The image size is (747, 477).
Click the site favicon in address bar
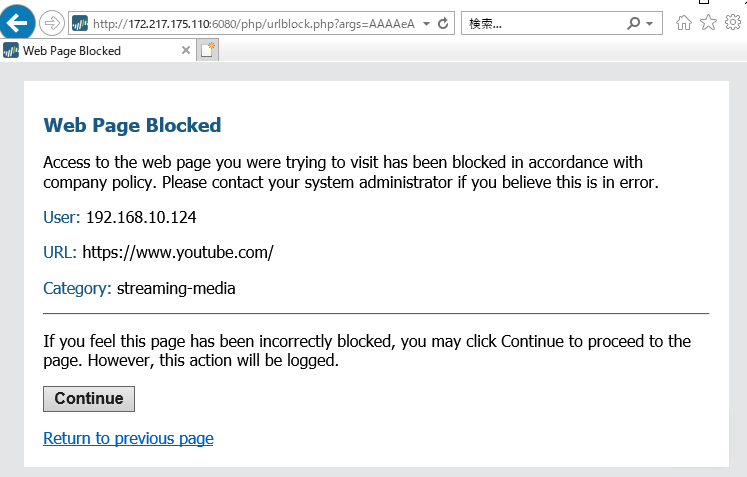(x=80, y=23)
